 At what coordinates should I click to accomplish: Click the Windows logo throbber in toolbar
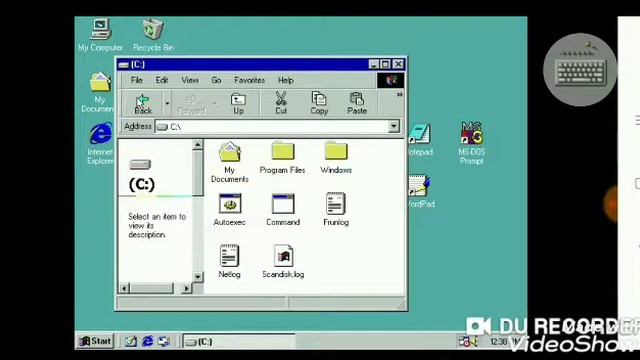(x=391, y=80)
